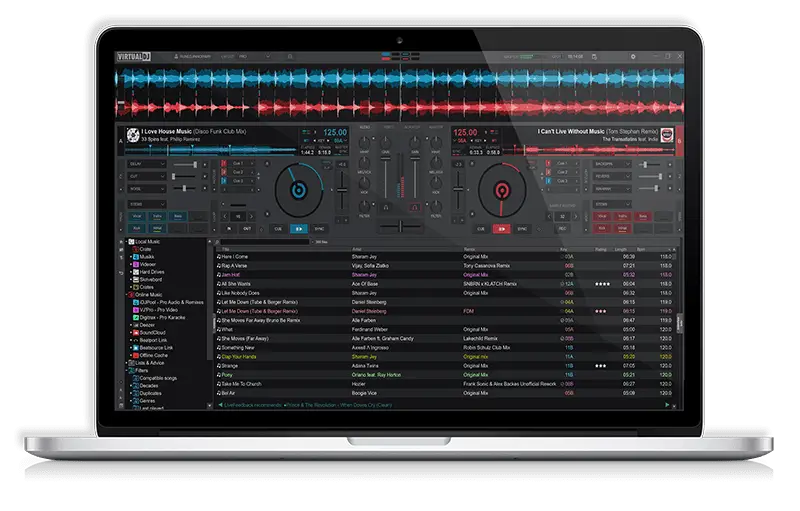Double the deck A loop with the right arrow
This screenshot has height=511, width=800.
[x=252, y=217]
